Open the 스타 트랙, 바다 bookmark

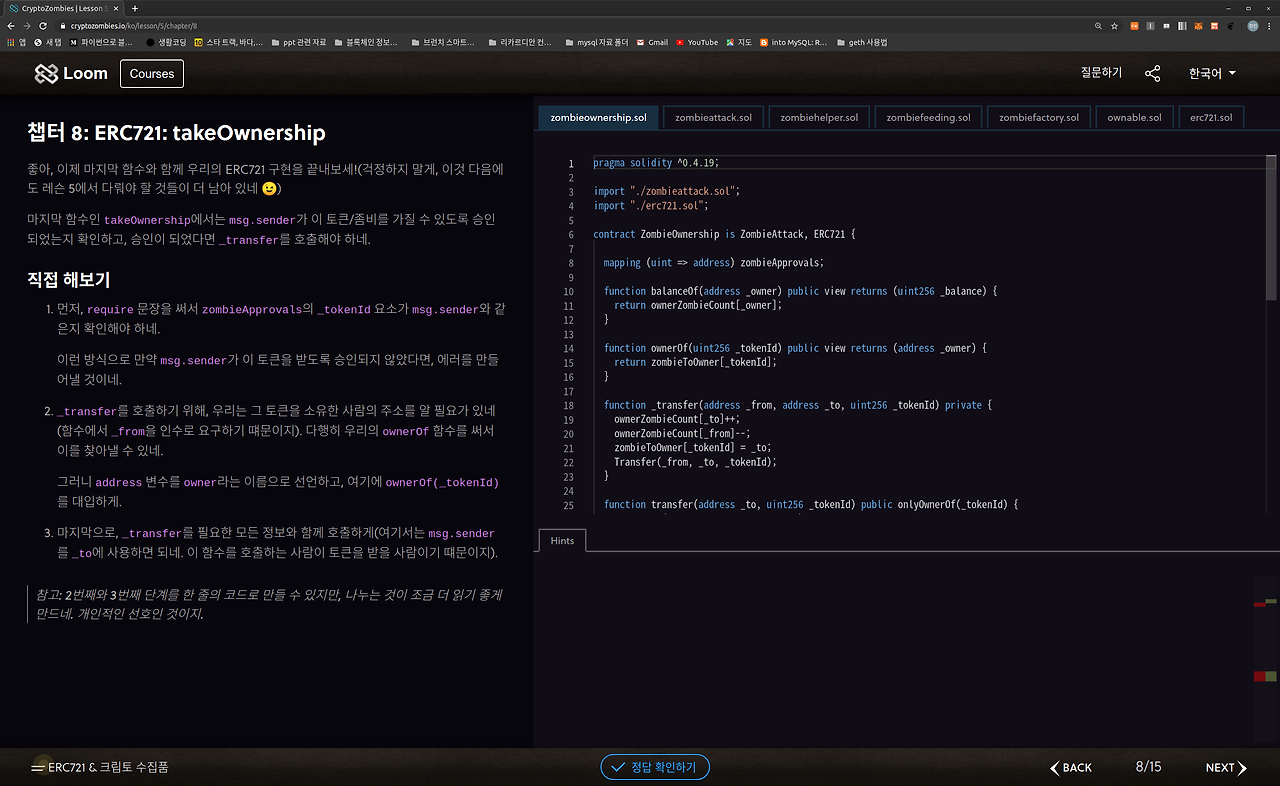[229, 42]
